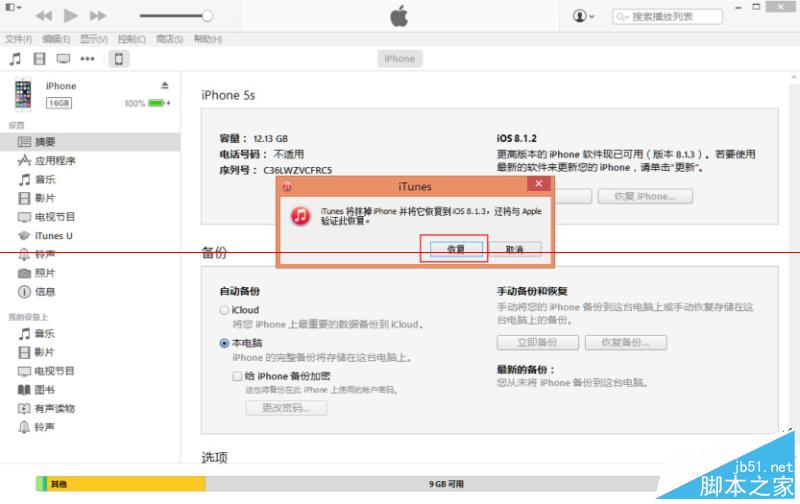Click the rewind playback button
The image size is (800, 504).
click(44, 16)
